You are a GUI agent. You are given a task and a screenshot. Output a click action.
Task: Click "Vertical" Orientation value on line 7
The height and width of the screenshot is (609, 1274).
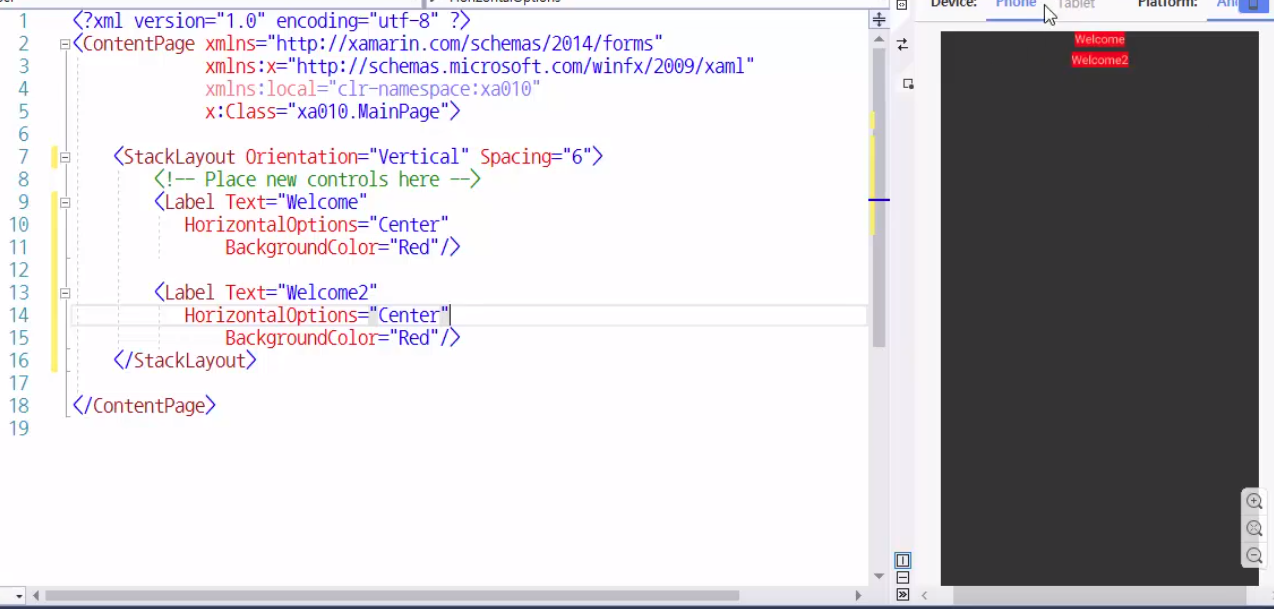418,157
